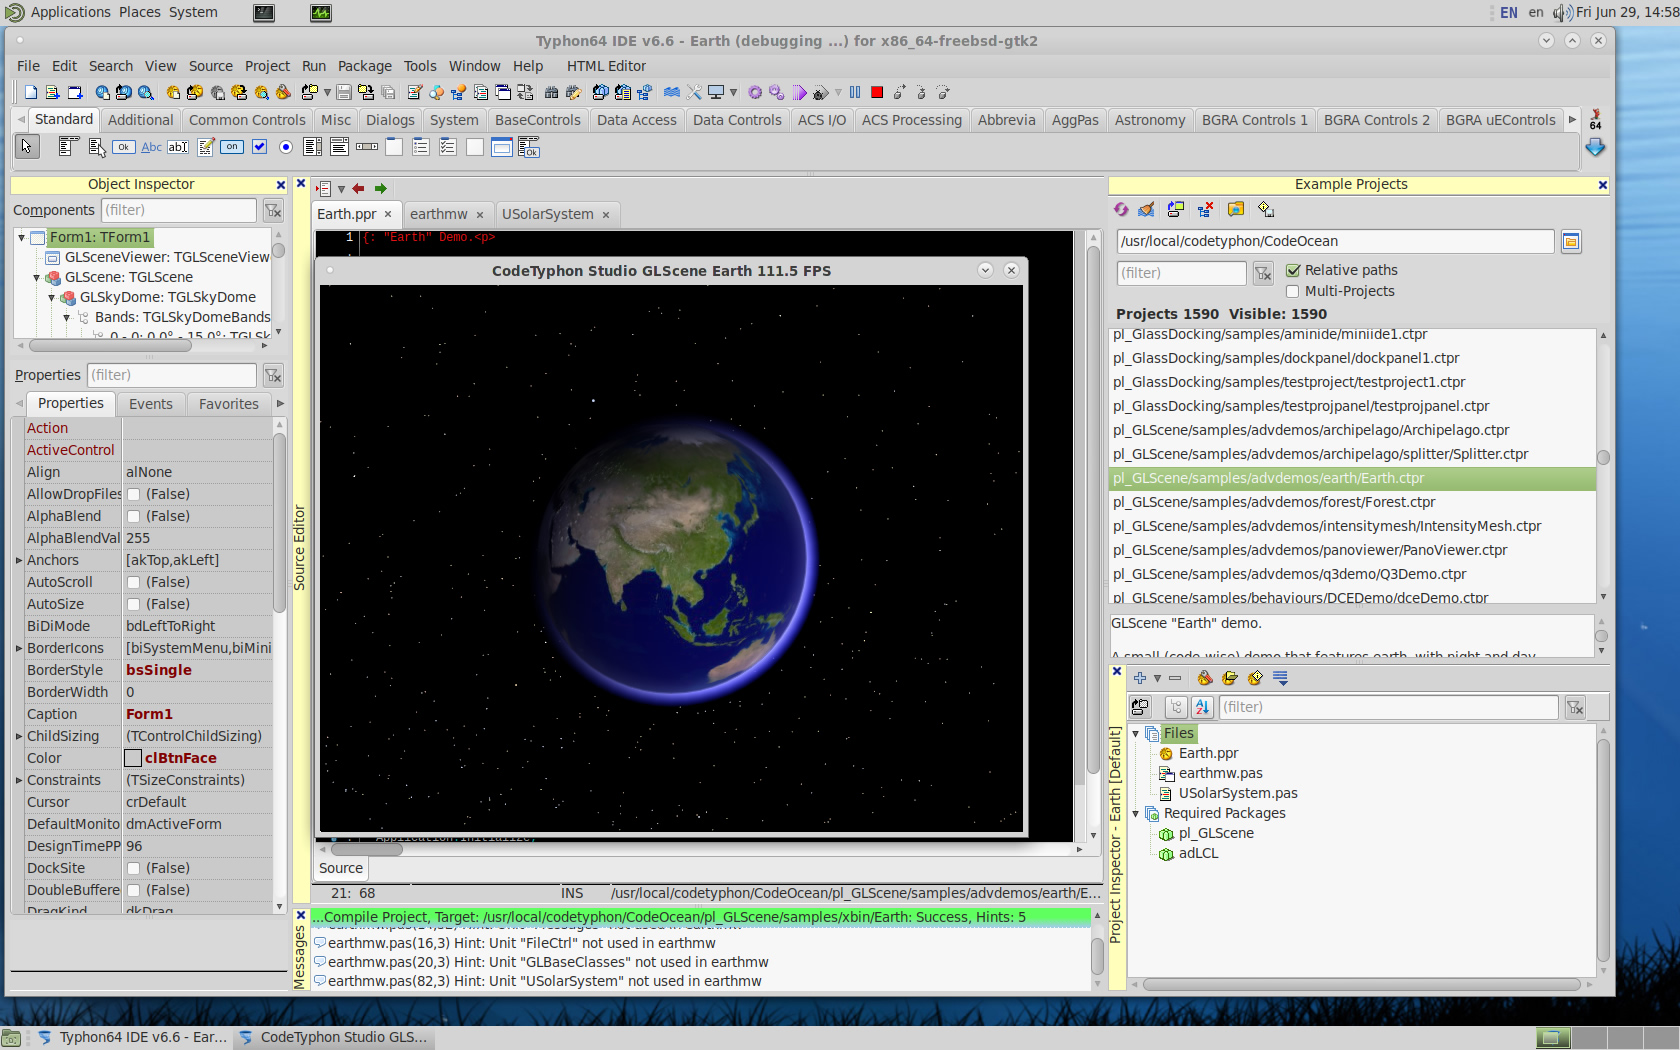Switch to CodeTyphon Studio GLScene taskbar item
Image resolution: width=1680 pixels, height=1050 pixels.
[x=334, y=1037]
